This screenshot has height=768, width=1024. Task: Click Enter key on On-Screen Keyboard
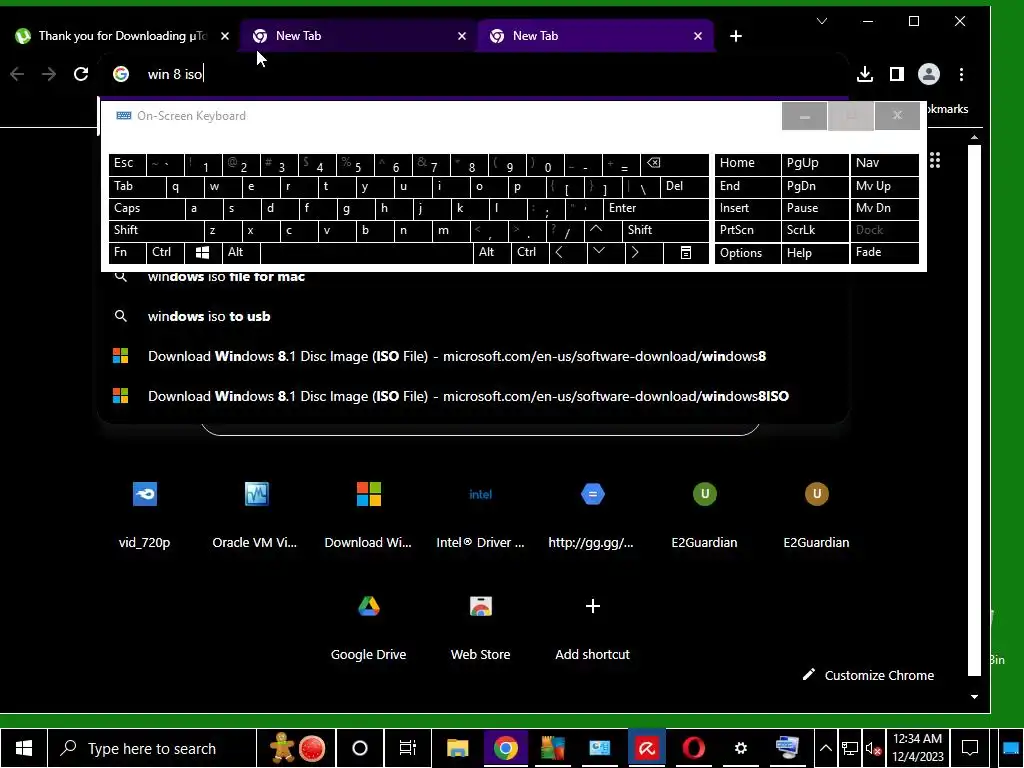click(x=656, y=208)
